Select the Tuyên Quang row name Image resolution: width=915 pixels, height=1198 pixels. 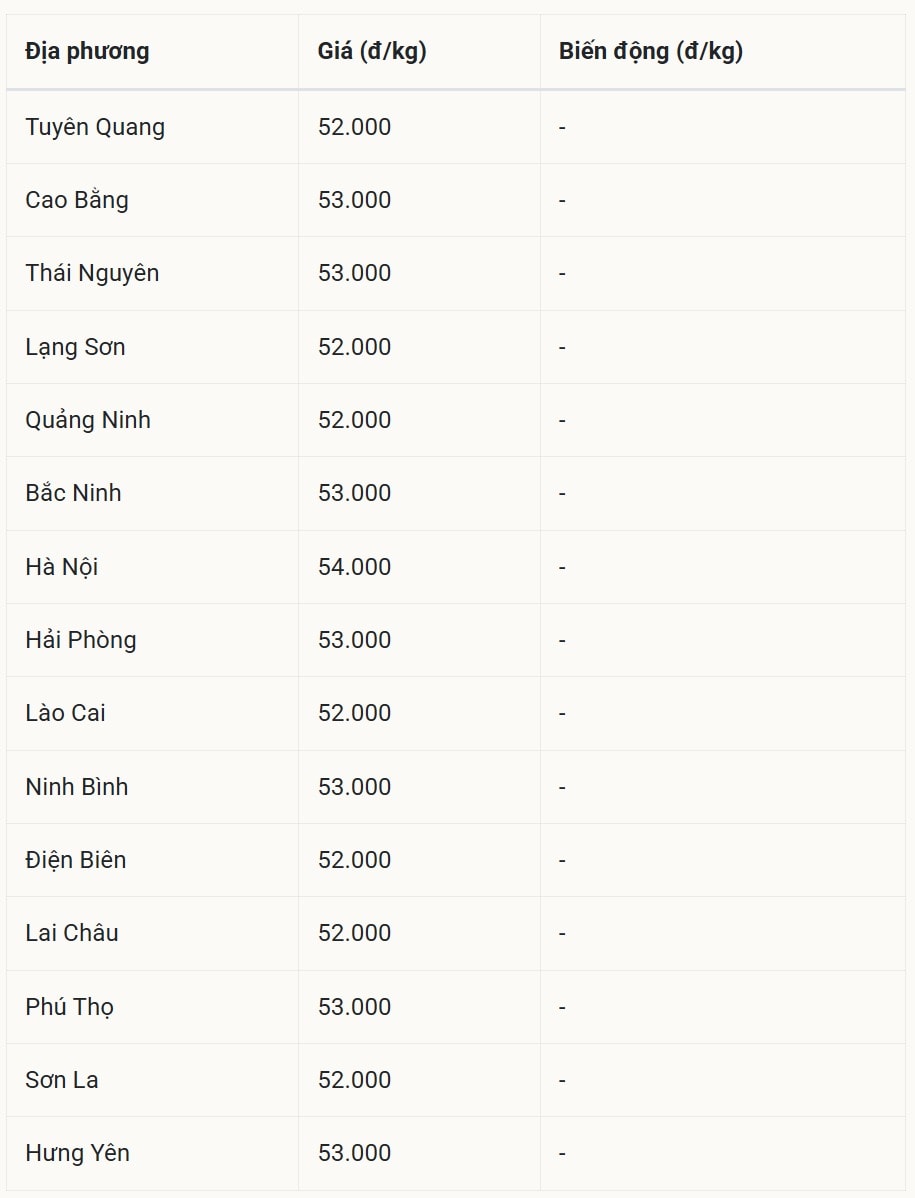coord(95,127)
